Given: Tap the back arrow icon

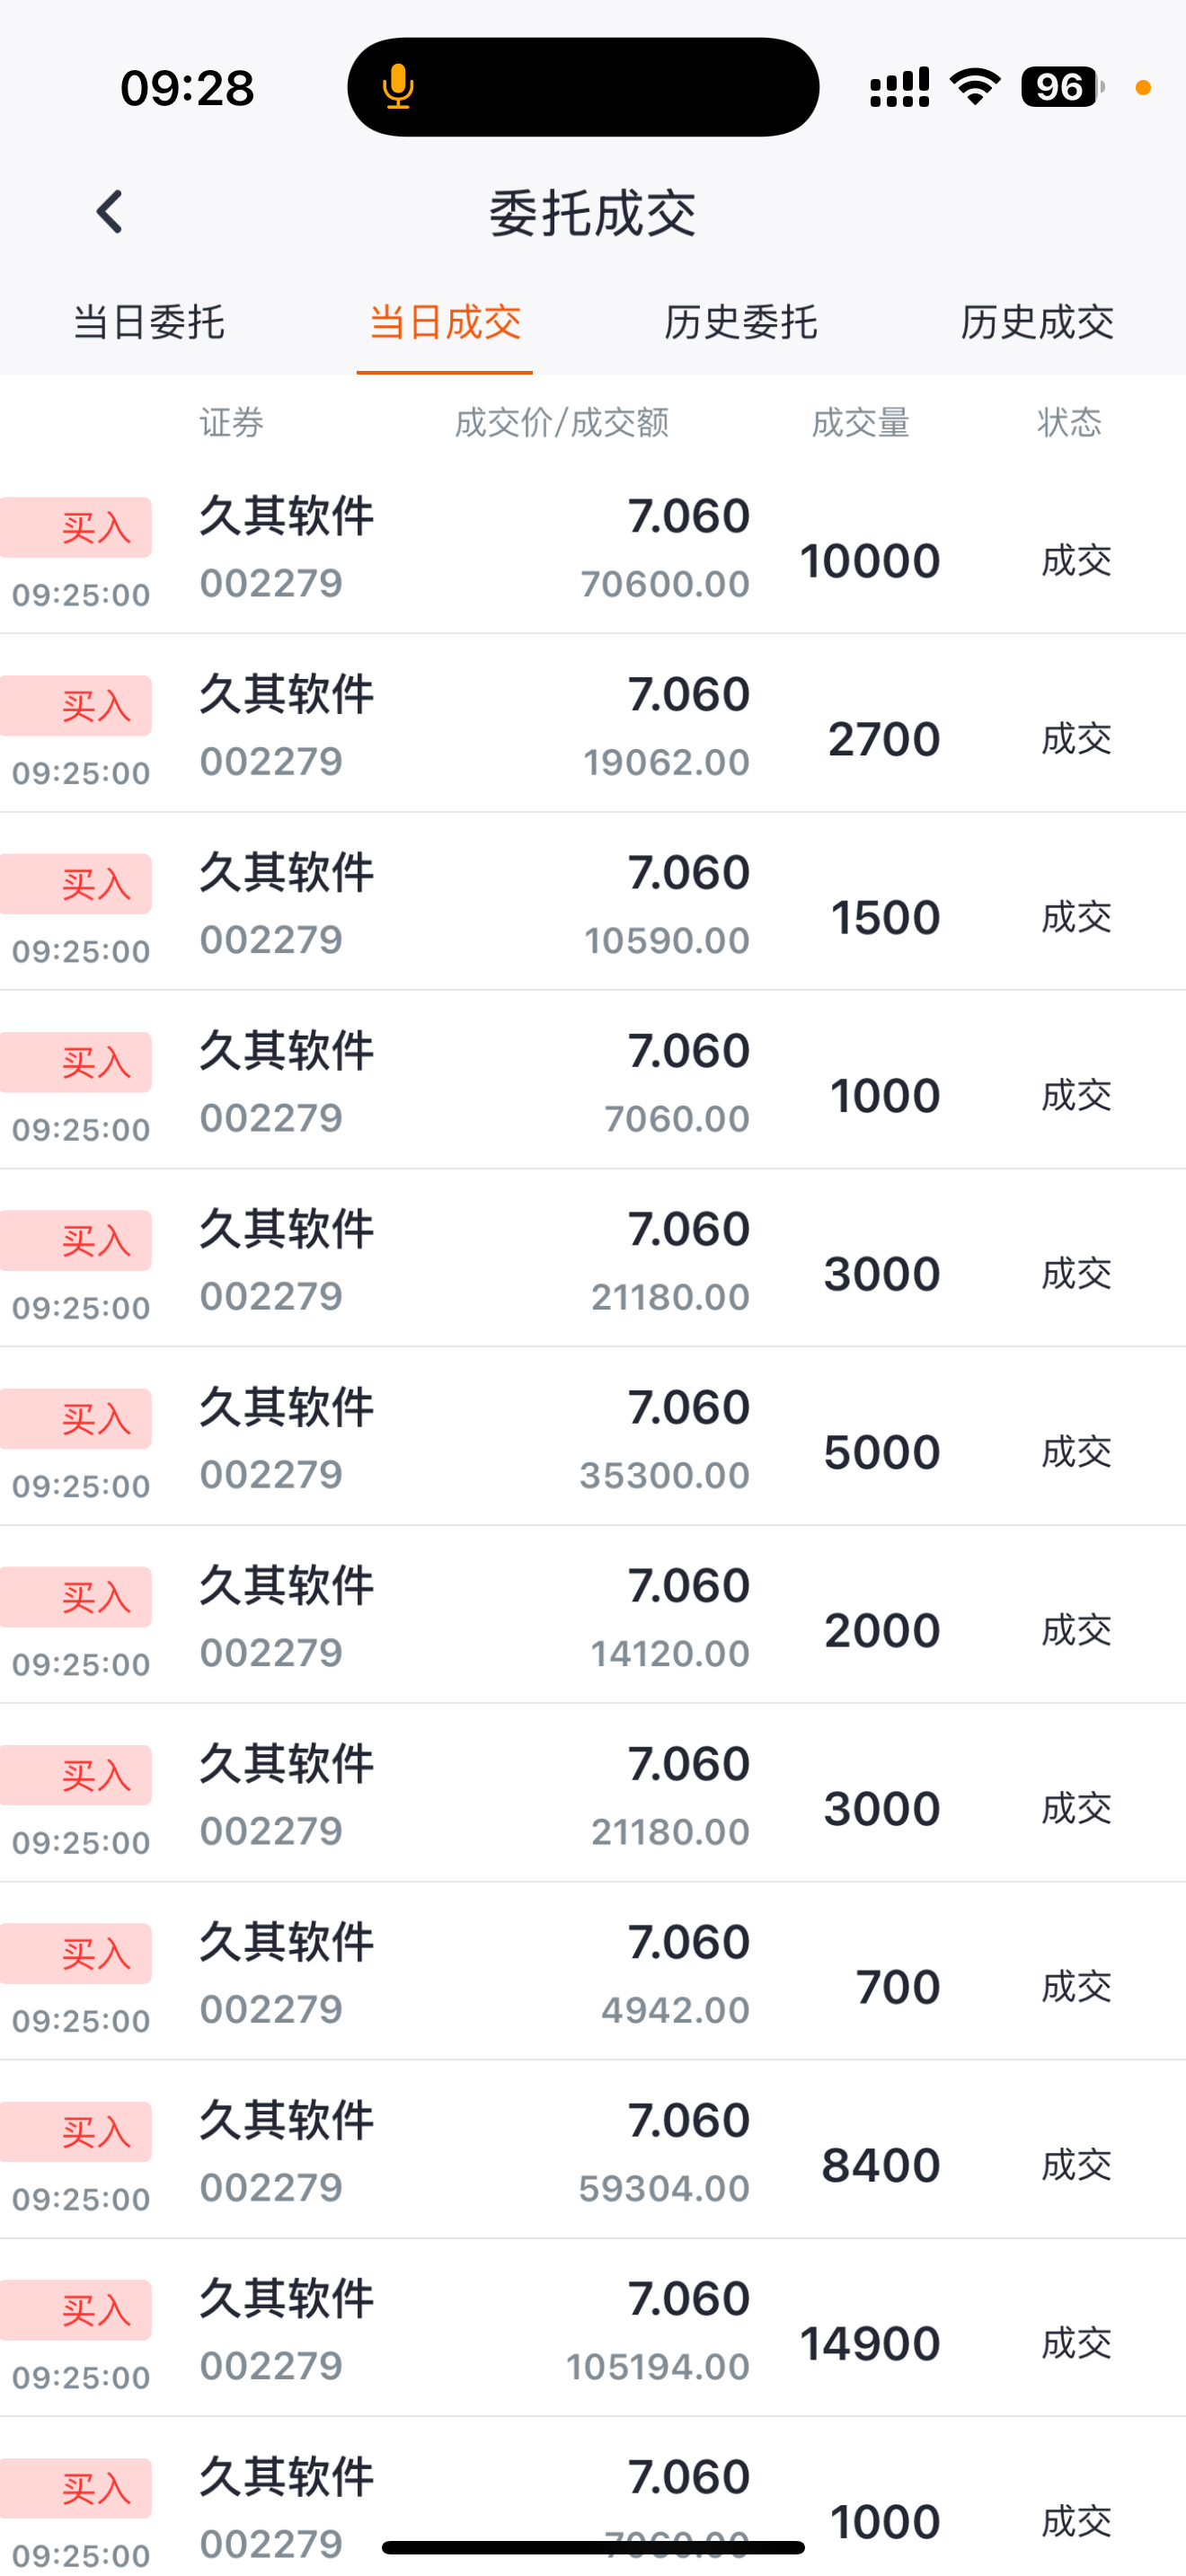Looking at the screenshot, I should [x=109, y=212].
